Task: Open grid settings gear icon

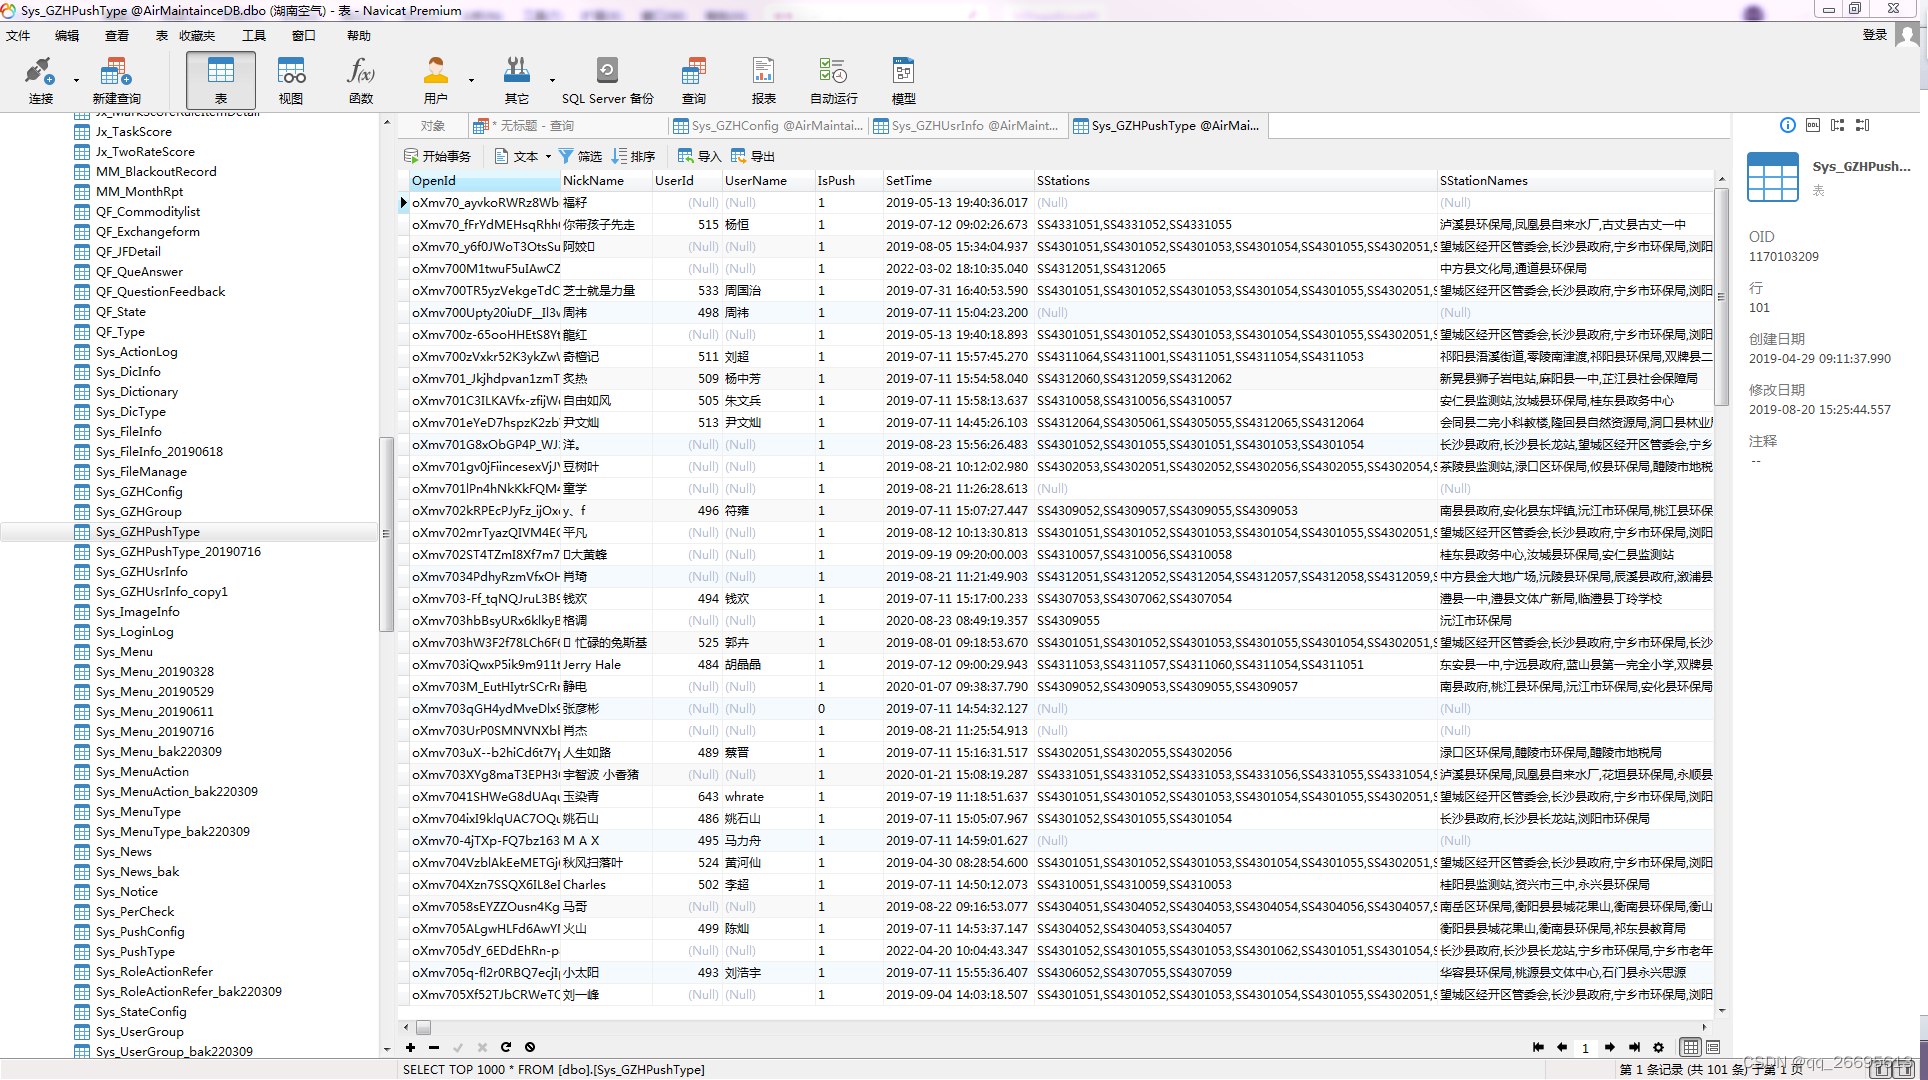Action: coord(1658,1047)
